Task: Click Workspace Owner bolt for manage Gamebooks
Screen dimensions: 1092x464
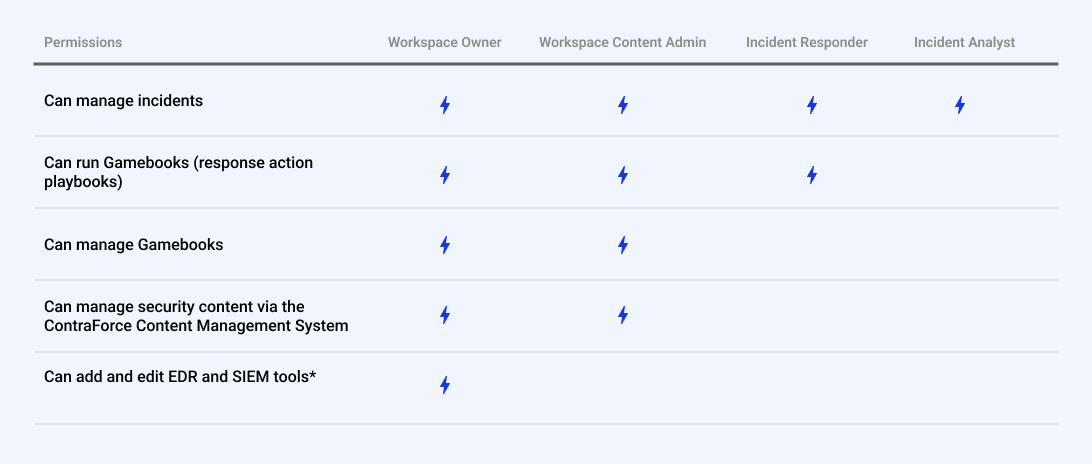Action: point(445,245)
